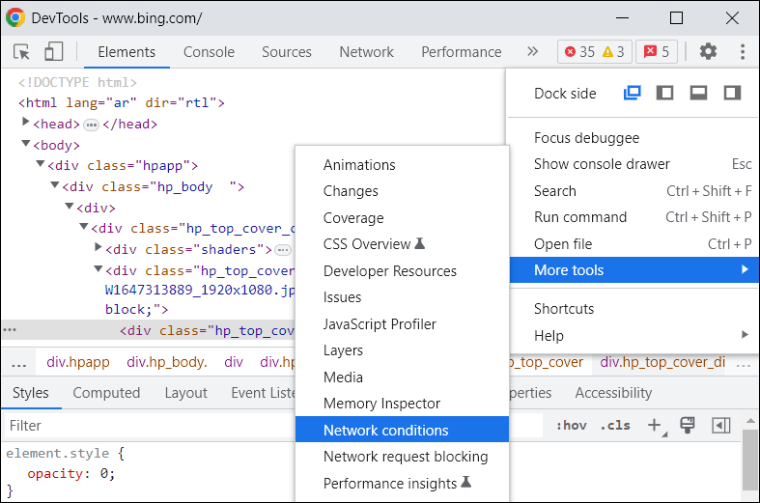Screen dimensions: 760x503
Task: Open Developer Resources tool
Action: (x=402, y=270)
